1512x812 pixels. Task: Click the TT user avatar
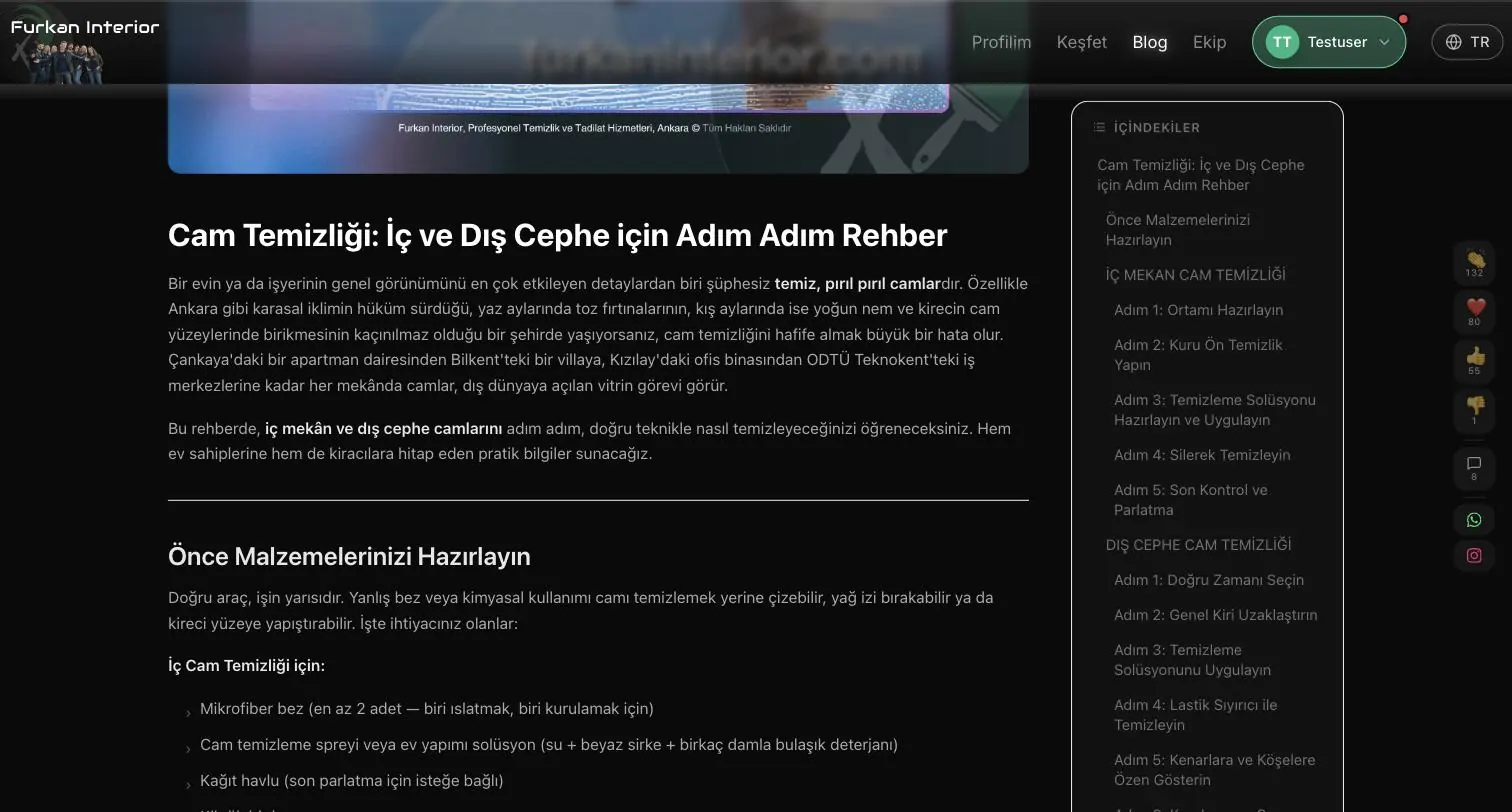click(x=1282, y=42)
